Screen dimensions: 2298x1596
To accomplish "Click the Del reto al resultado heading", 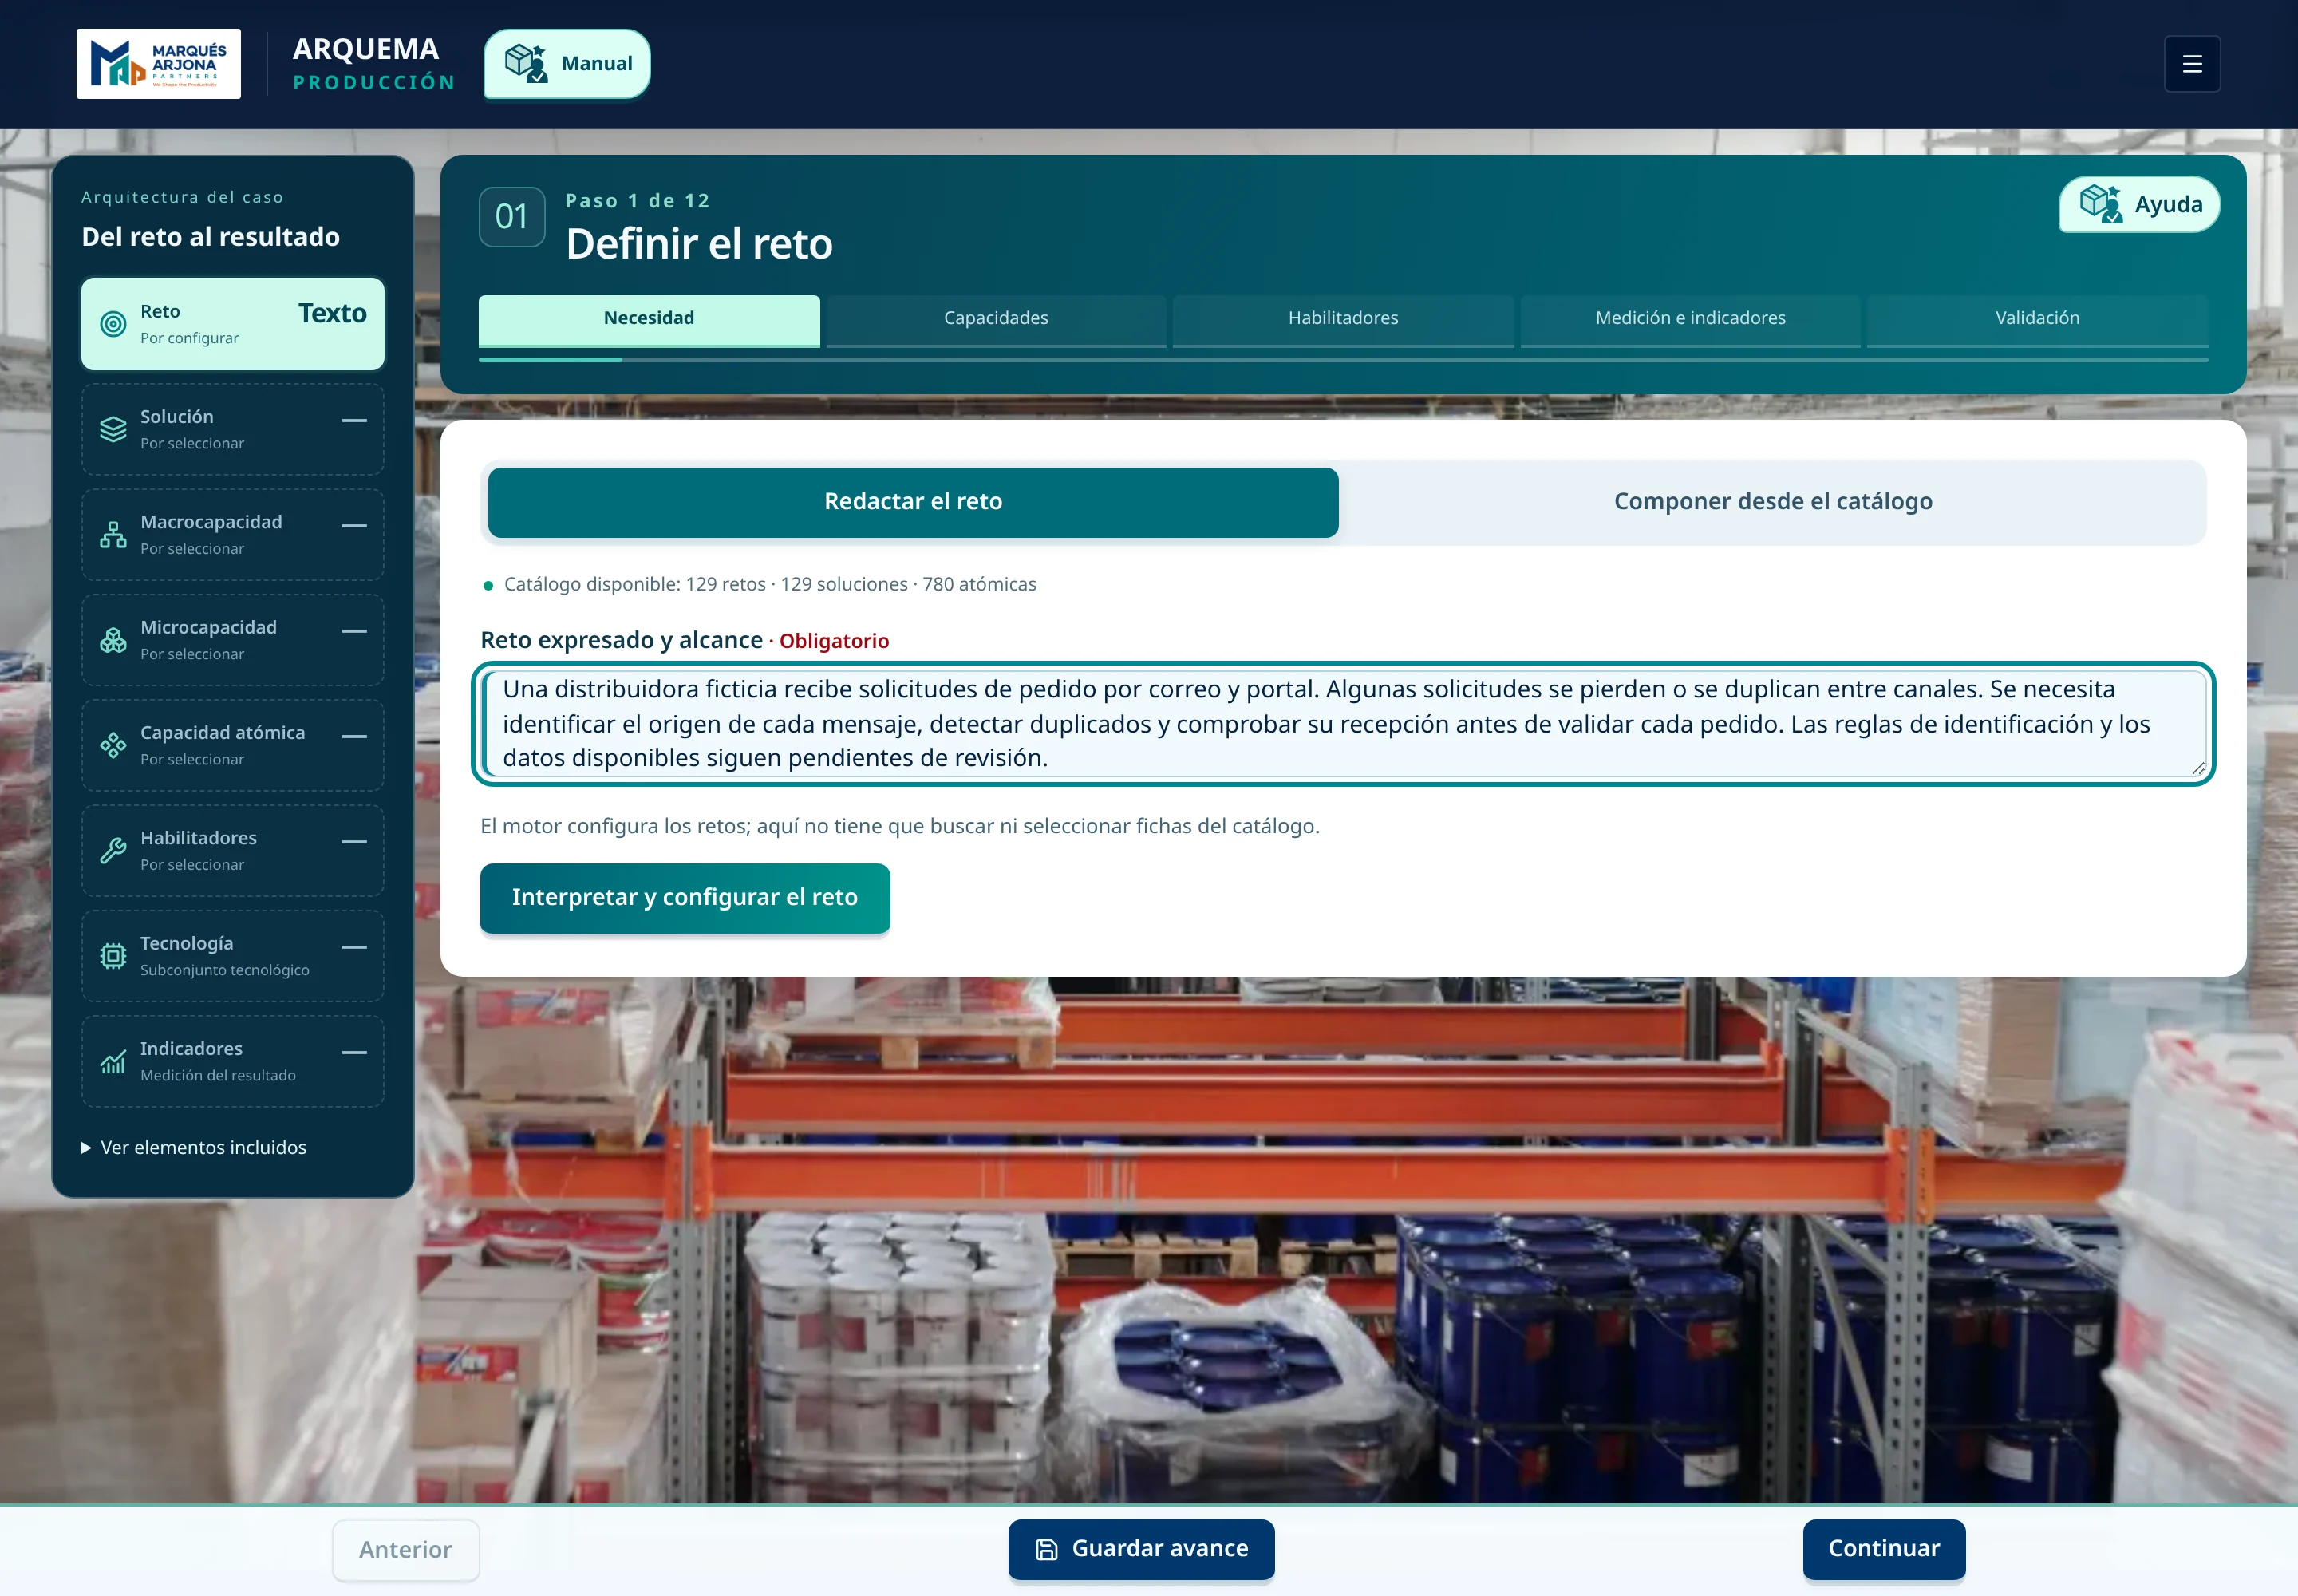I will [211, 237].
